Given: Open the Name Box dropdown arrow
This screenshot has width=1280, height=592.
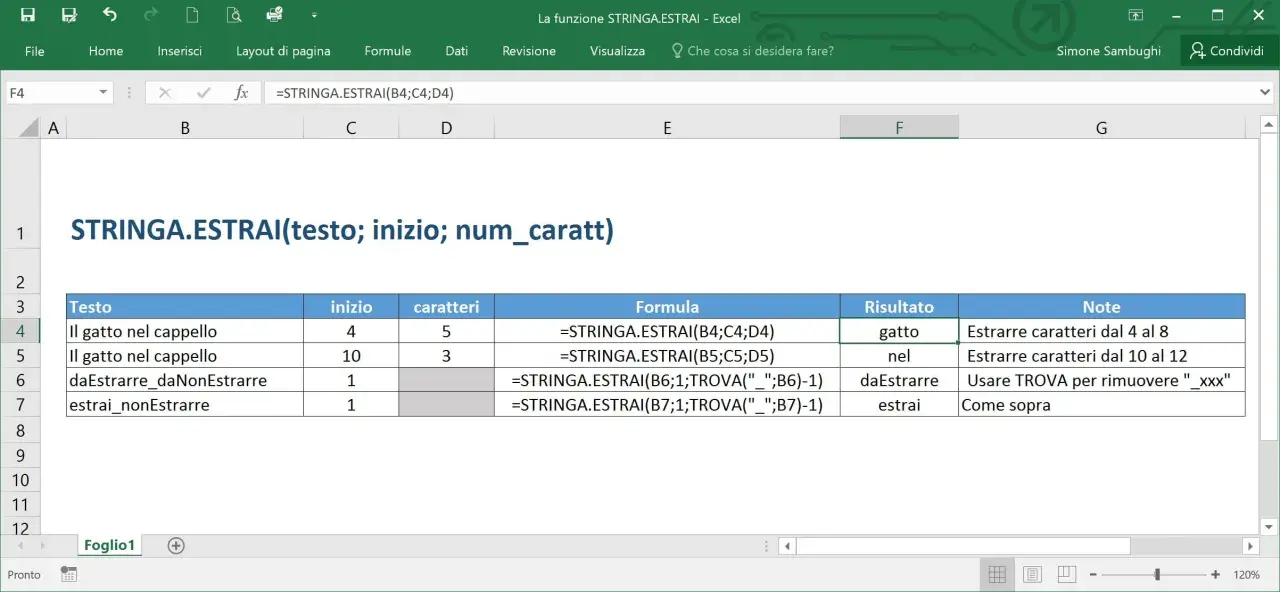Looking at the screenshot, I should pyautogui.click(x=103, y=93).
